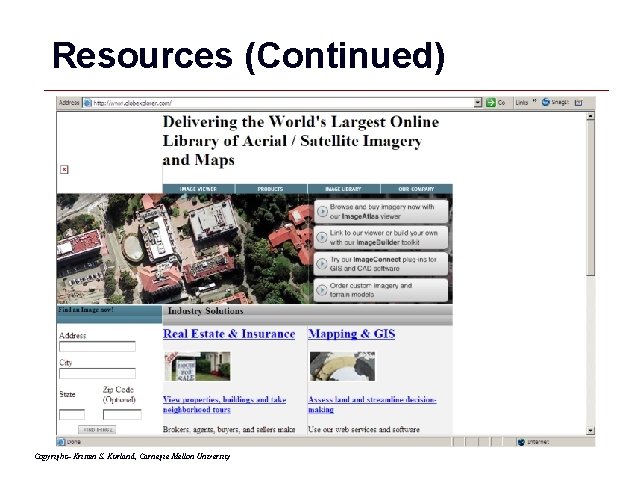
Task: Click the vertical scrollbar thumb
Action: pyautogui.click(x=590, y=198)
